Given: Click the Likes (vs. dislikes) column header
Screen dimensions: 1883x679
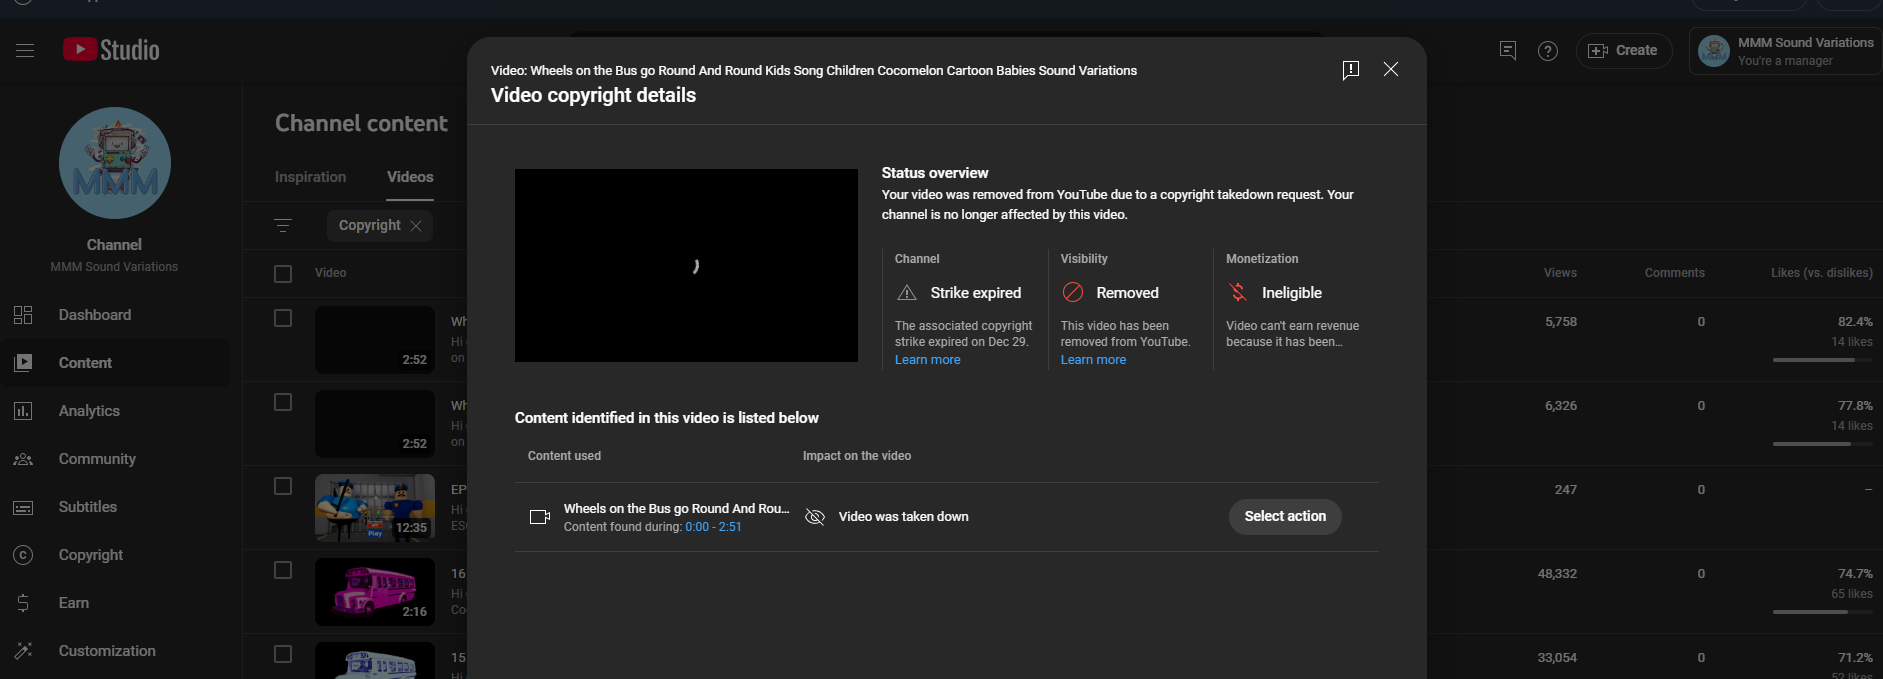Looking at the screenshot, I should coord(1822,273).
